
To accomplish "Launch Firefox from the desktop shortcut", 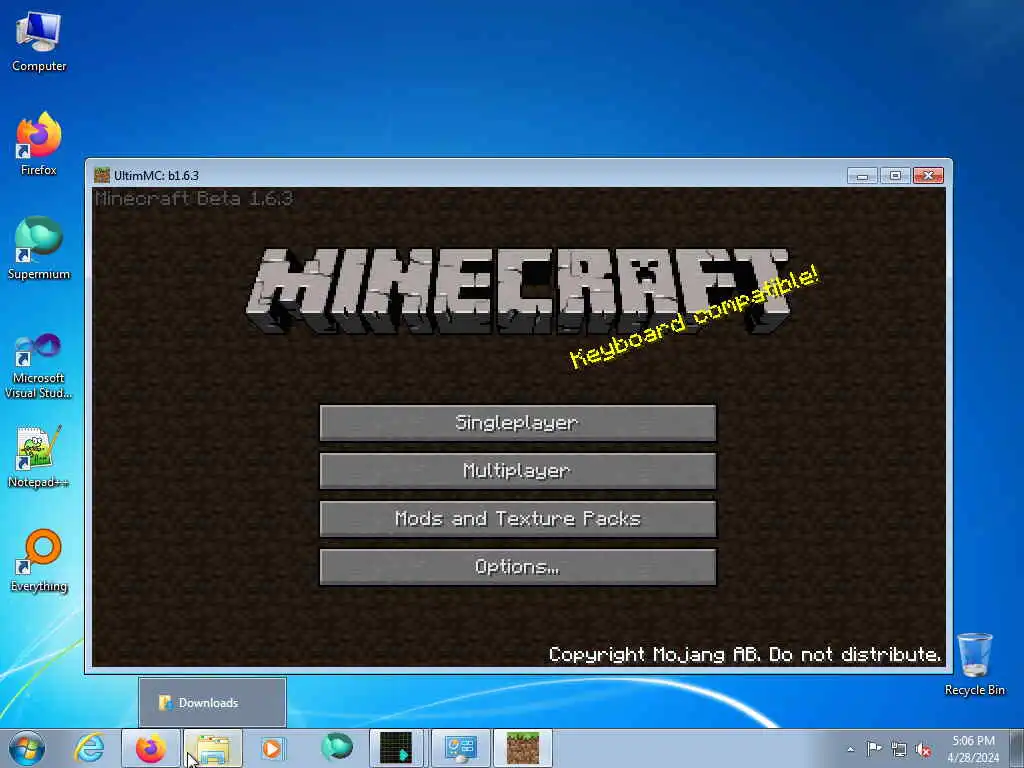I will click(39, 144).
